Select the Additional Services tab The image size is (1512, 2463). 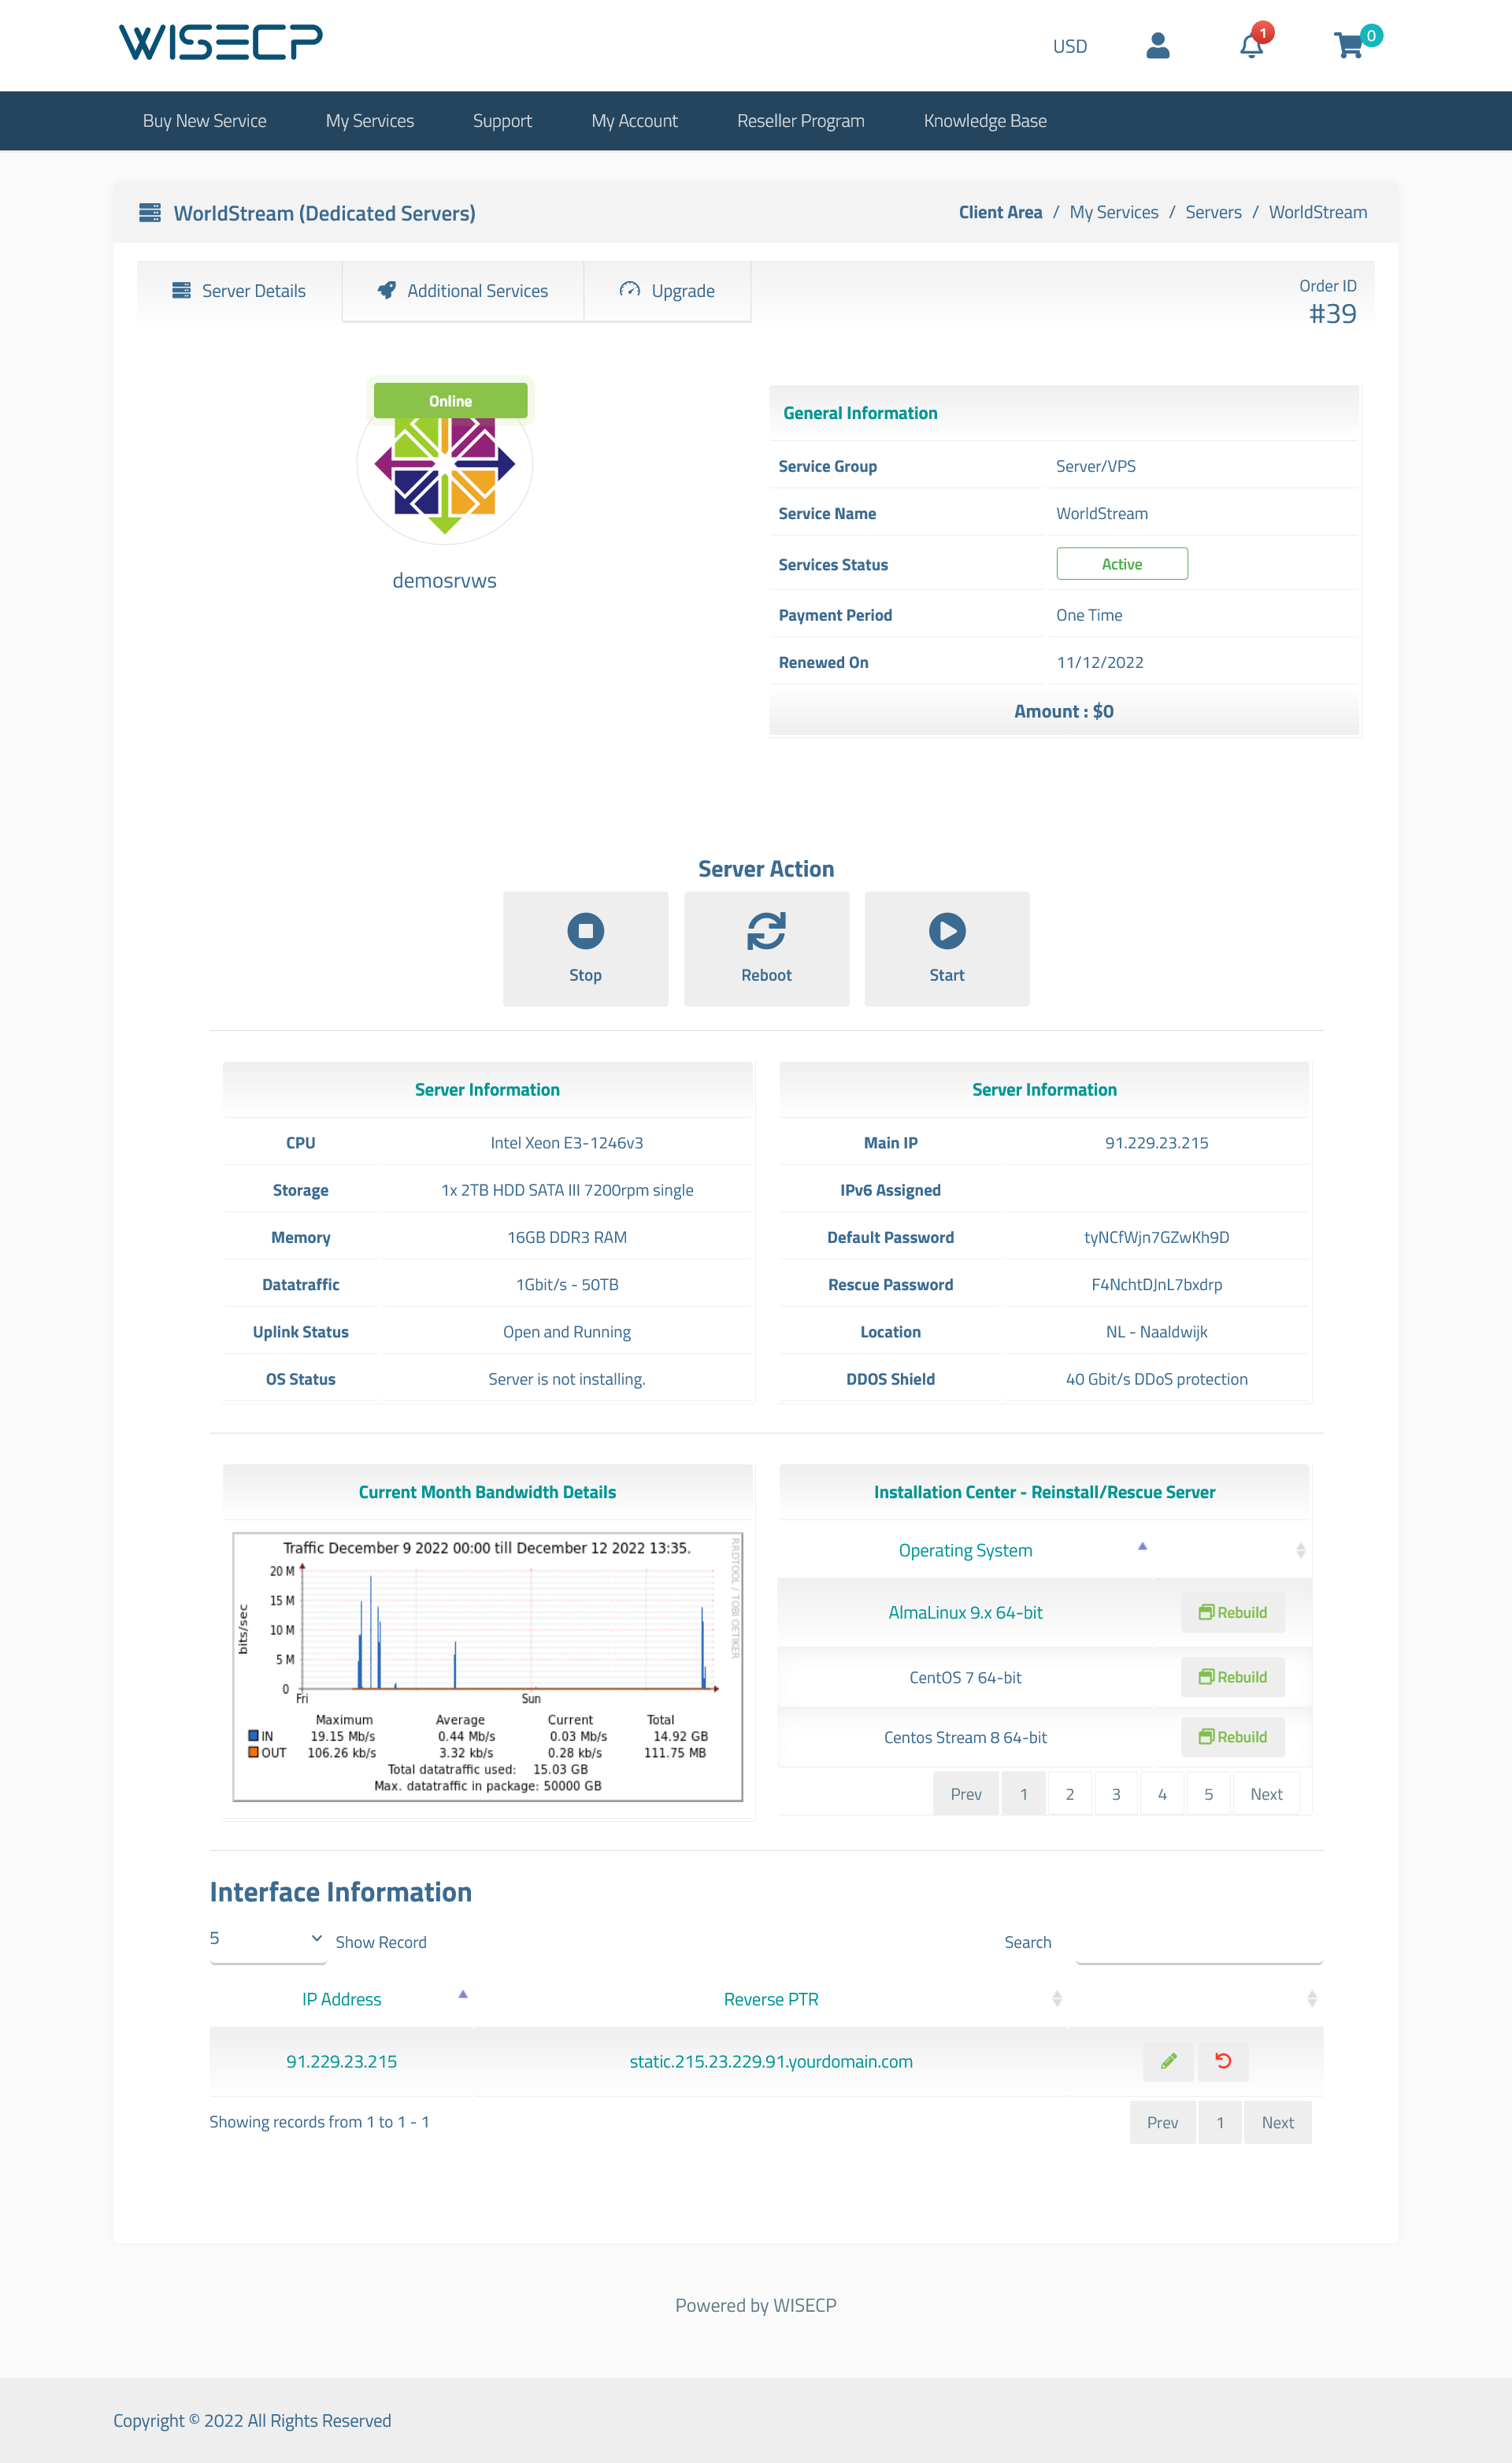[462, 291]
